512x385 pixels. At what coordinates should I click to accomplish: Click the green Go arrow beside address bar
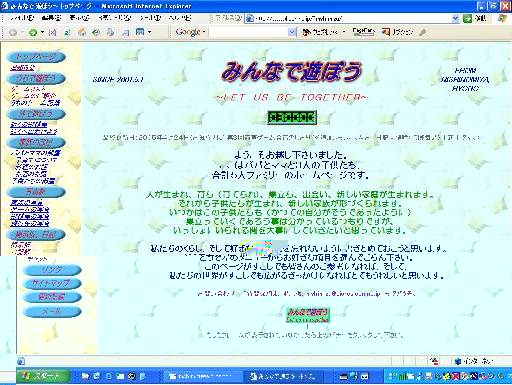point(467,18)
